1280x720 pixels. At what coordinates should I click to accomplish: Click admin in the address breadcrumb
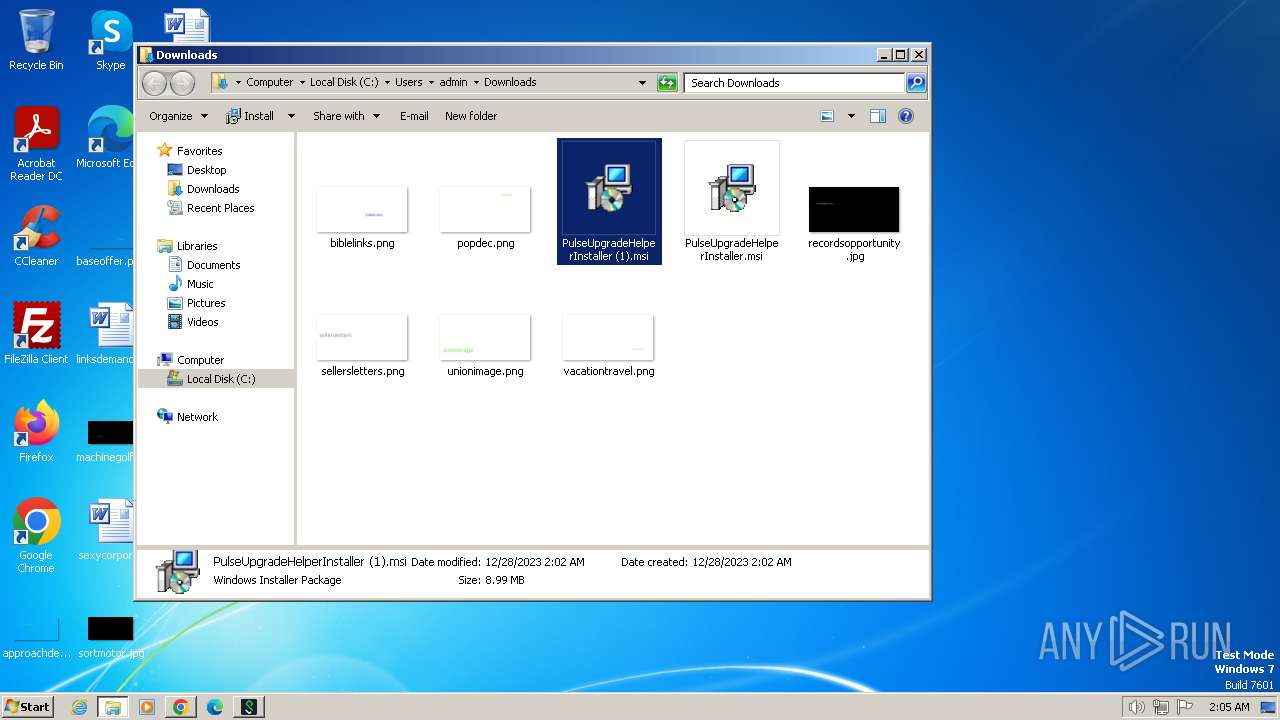(453, 83)
